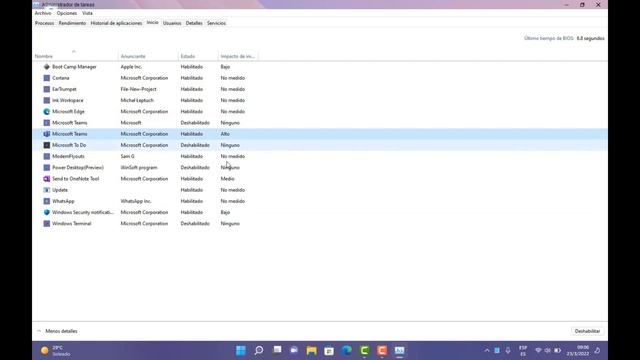The height and width of the screenshot is (360, 640).
Task: Click the Windows Terminal entry icon
Action: tap(47, 224)
